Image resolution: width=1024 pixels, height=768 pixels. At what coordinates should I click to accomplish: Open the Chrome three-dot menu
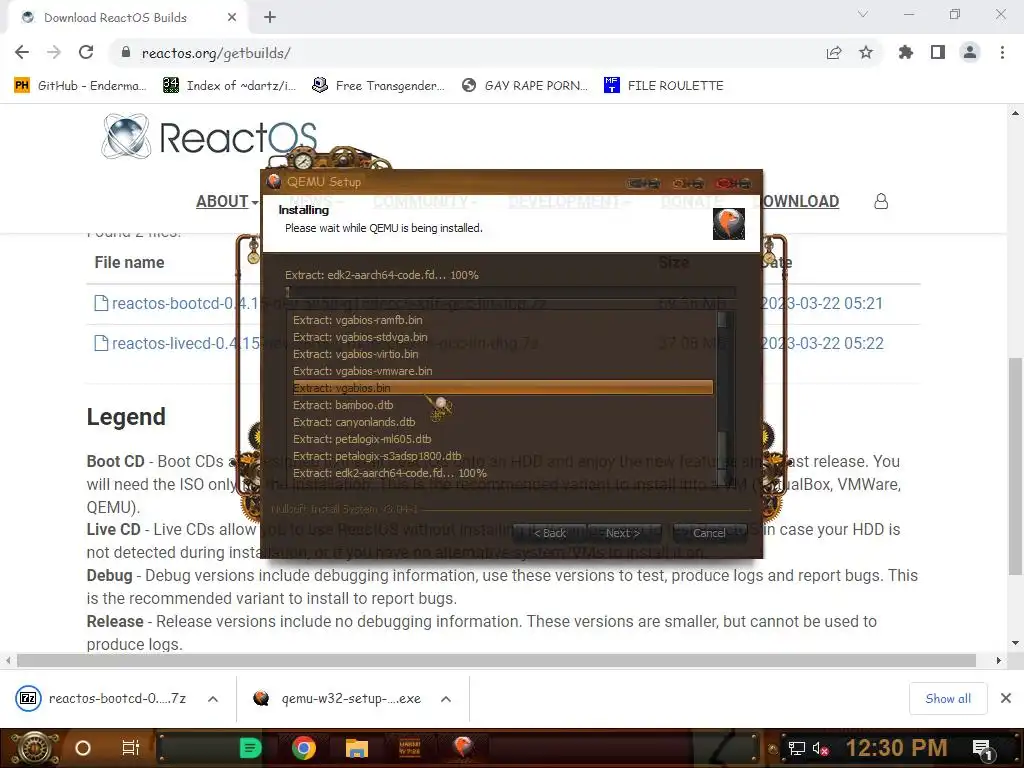coord(1002,52)
